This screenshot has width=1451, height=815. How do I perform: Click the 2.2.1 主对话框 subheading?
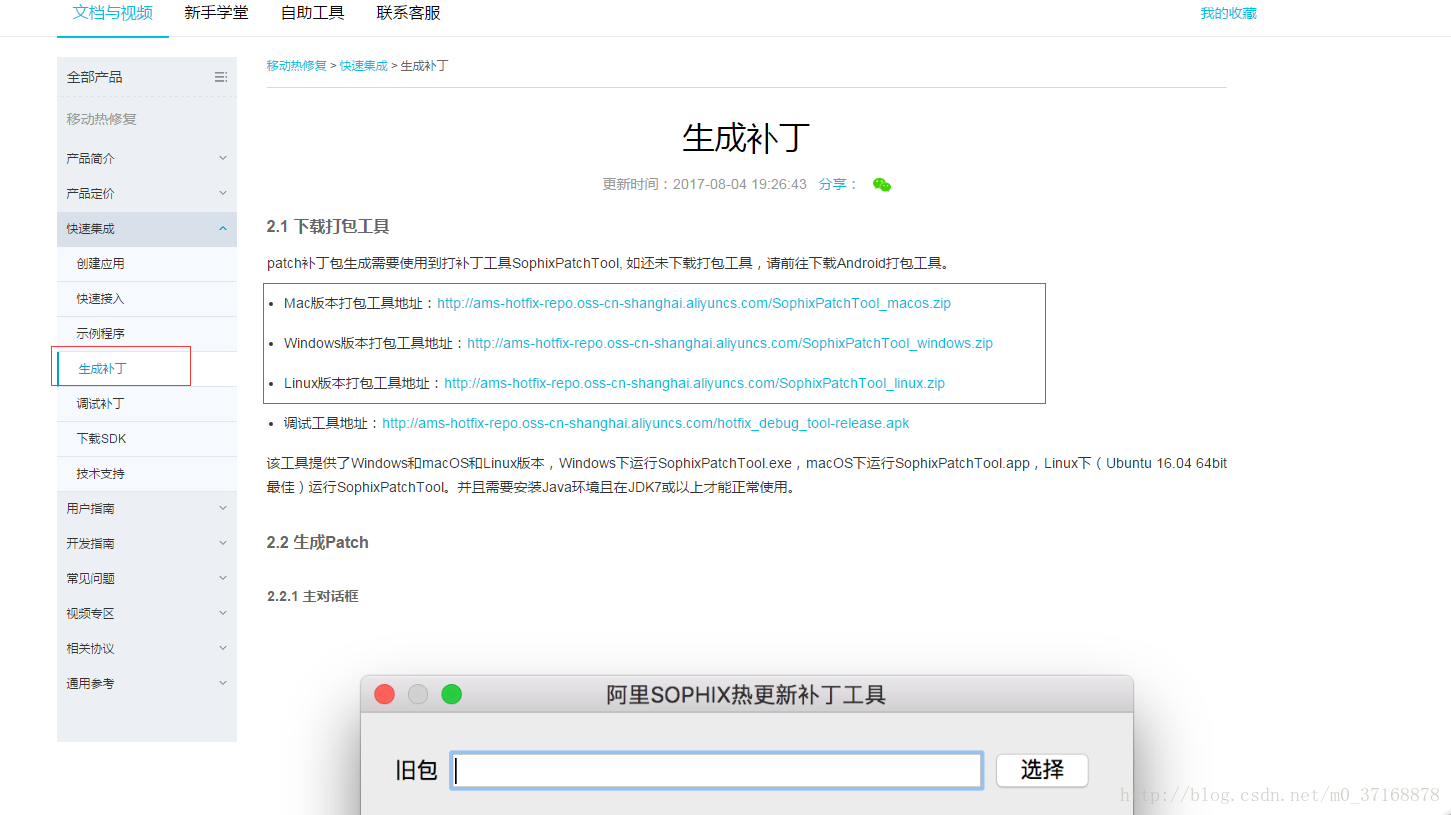pyautogui.click(x=313, y=596)
